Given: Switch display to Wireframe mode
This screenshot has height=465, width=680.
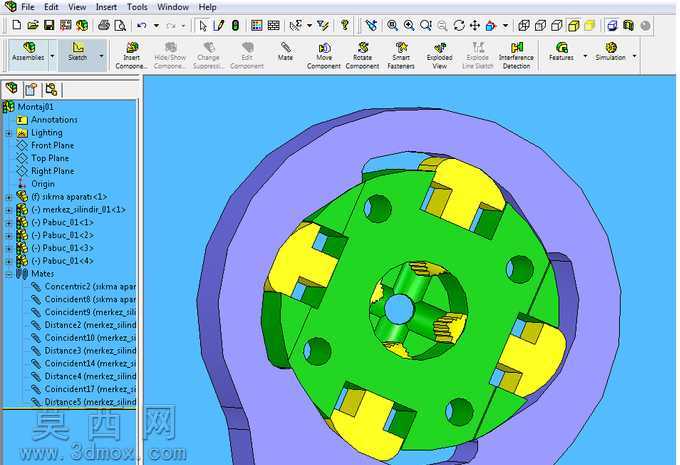Looking at the screenshot, I should coord(524,26).
